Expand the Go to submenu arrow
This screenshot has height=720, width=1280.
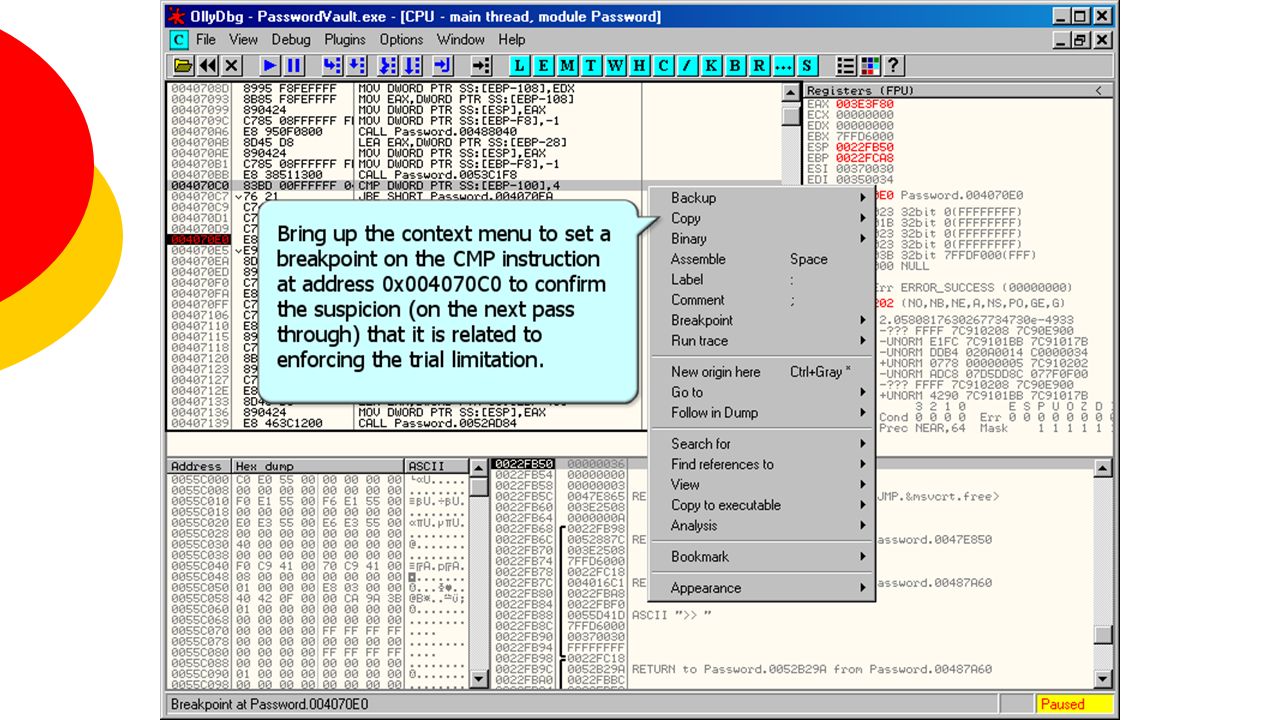pyautogui.click(x=863, y=392)
